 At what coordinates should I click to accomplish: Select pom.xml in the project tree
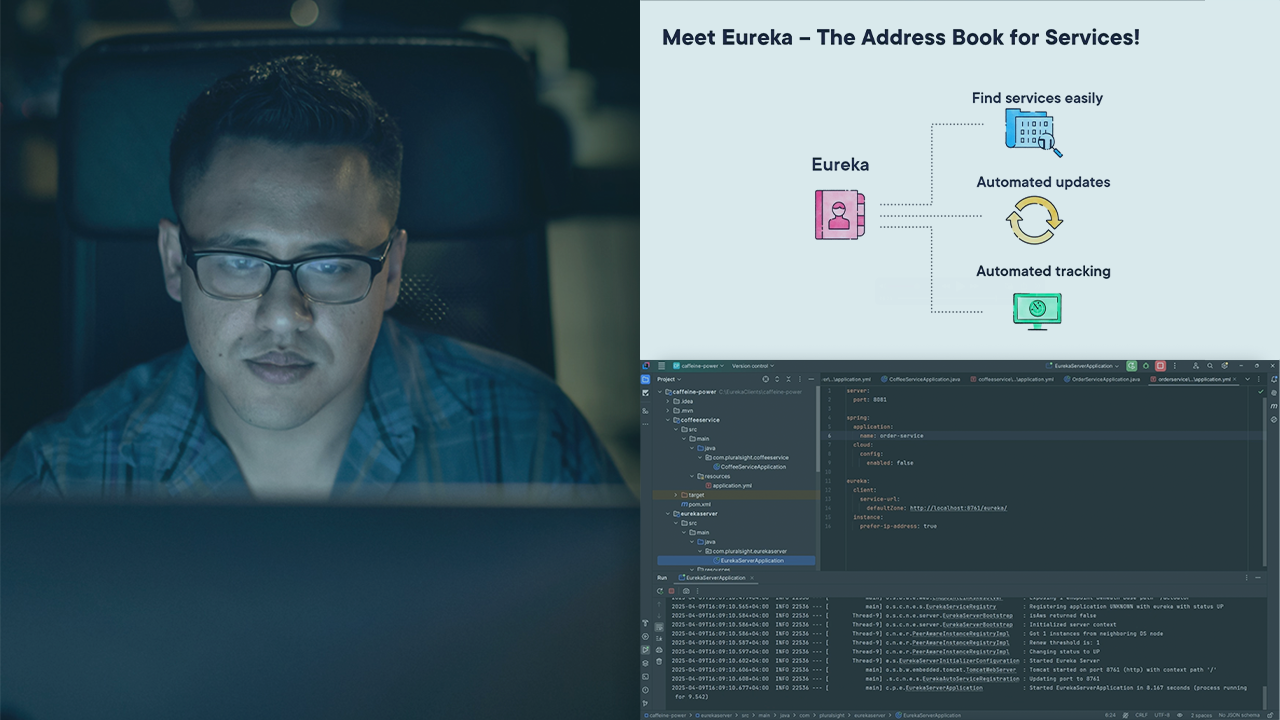point(699,504)
